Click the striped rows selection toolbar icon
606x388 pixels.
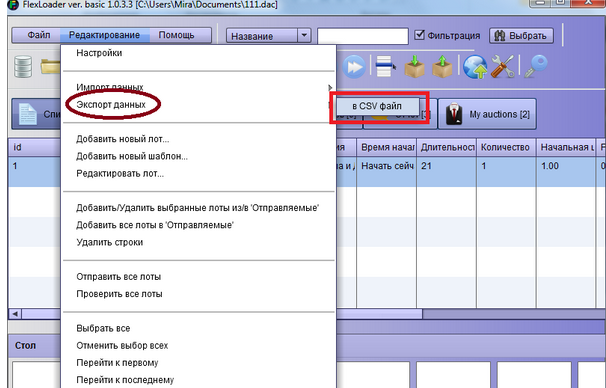point(385,66)
